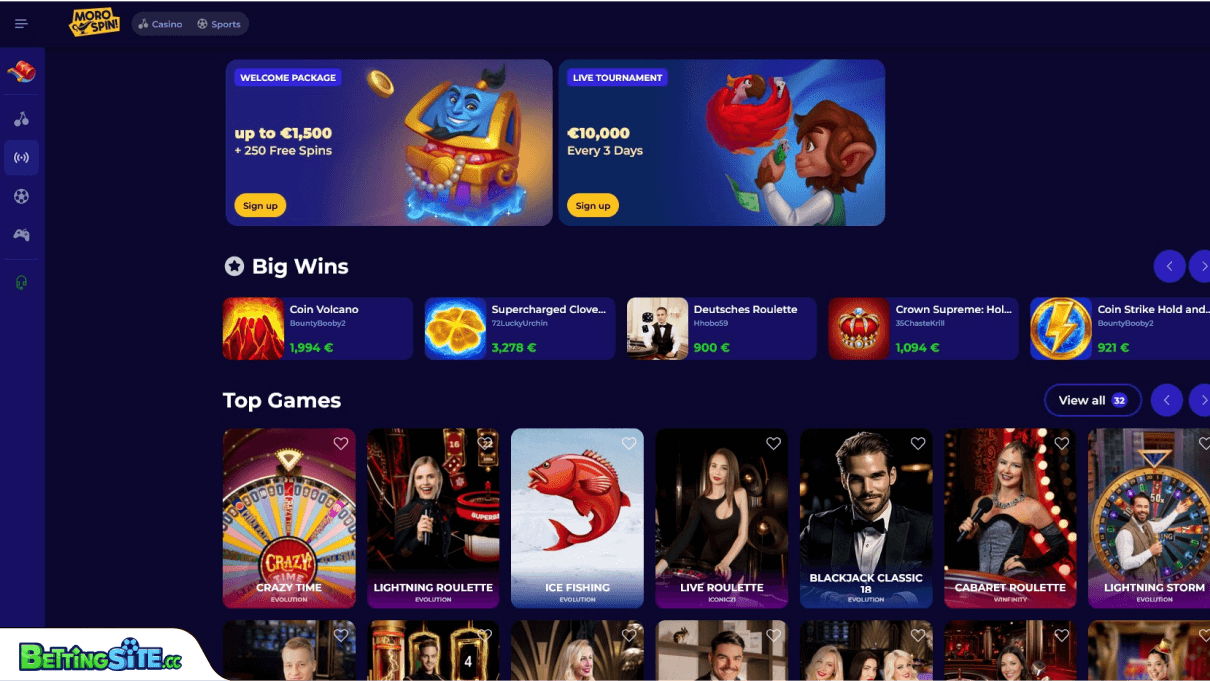This screenshot has height=681, width=1210.
Task: Go to previous Big Wins with left arrow
Action: coord(1170,266)
